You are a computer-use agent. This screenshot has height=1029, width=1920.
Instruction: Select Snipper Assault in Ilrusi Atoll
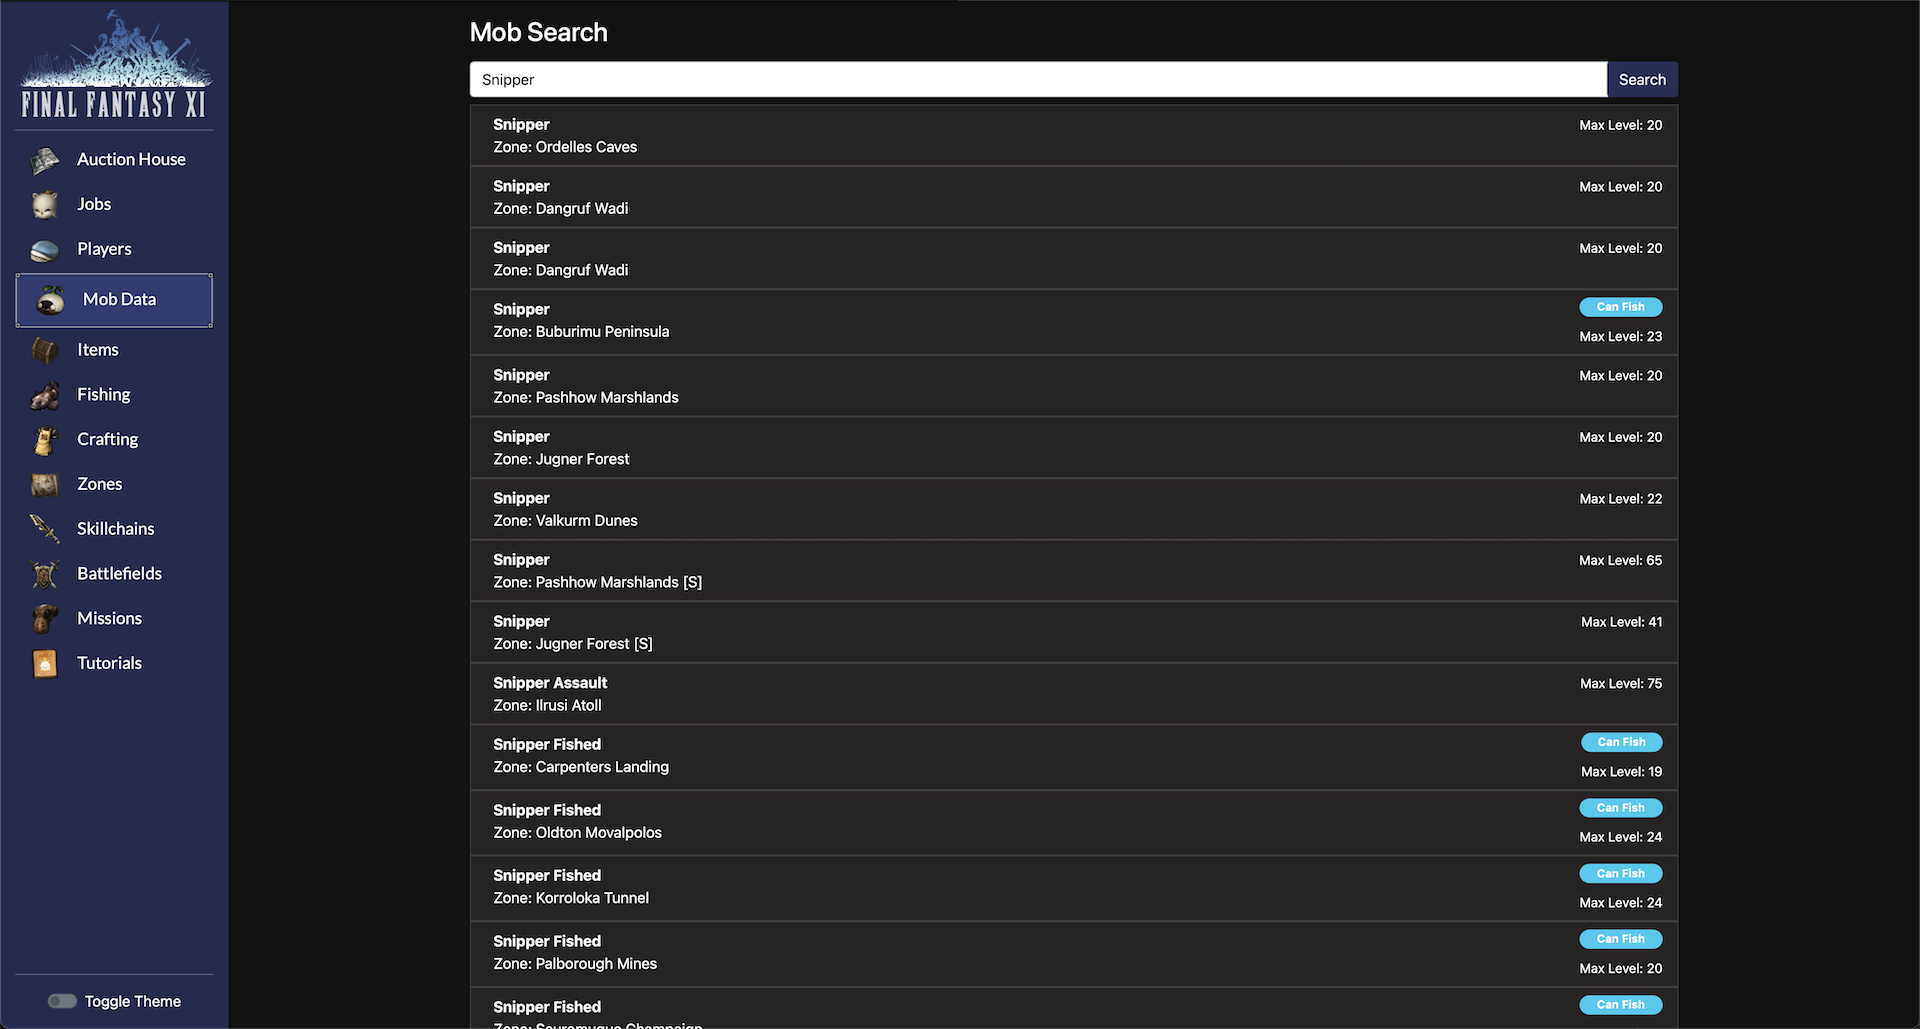[x=1074, y=694]
